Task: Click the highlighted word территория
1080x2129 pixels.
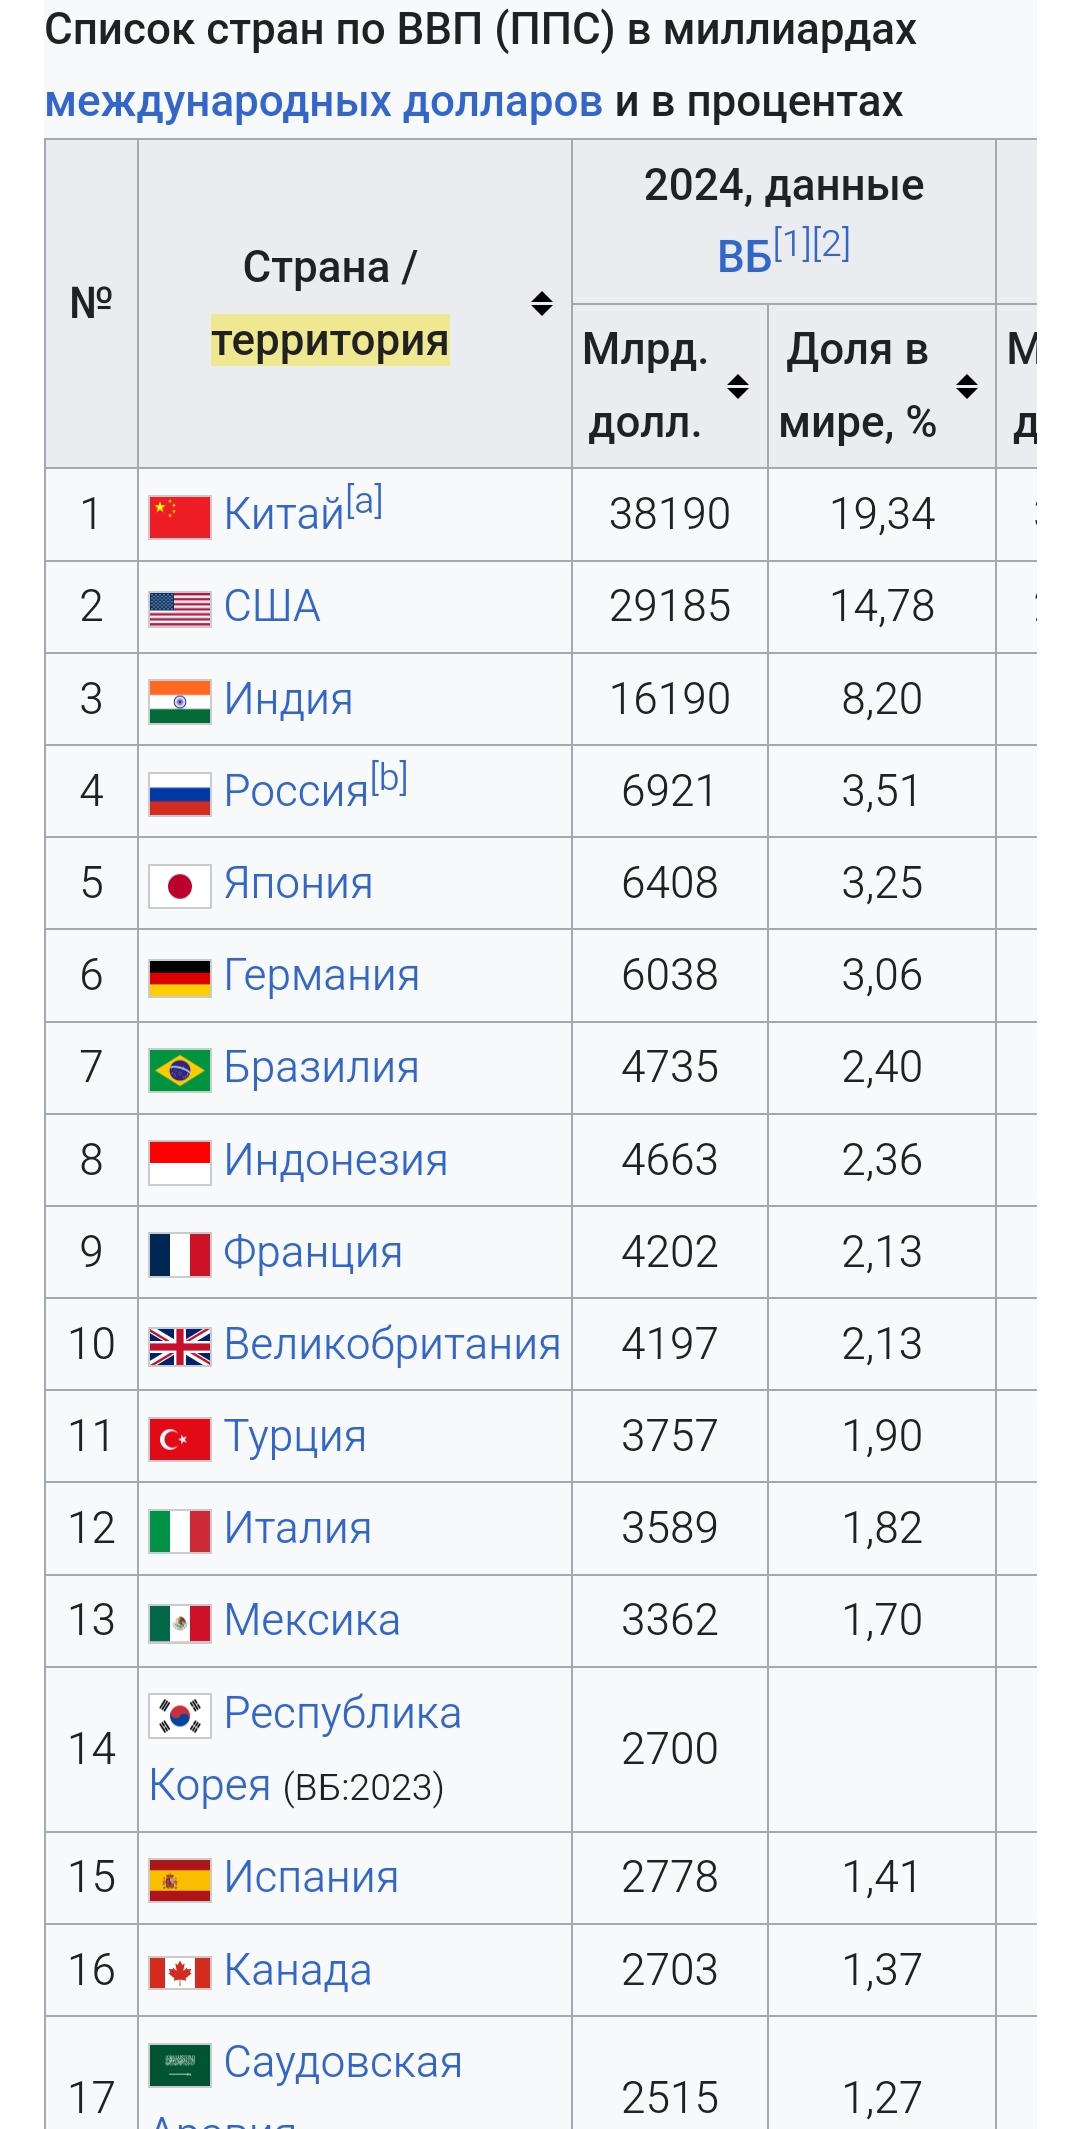Action: (x=330, y=340)
